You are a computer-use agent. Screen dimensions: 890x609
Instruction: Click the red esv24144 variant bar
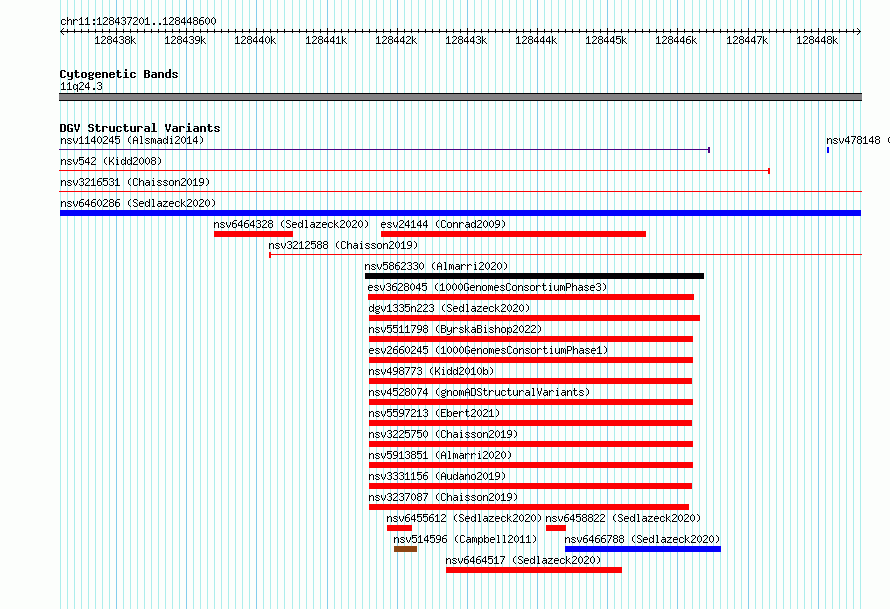tap(513, 234)
